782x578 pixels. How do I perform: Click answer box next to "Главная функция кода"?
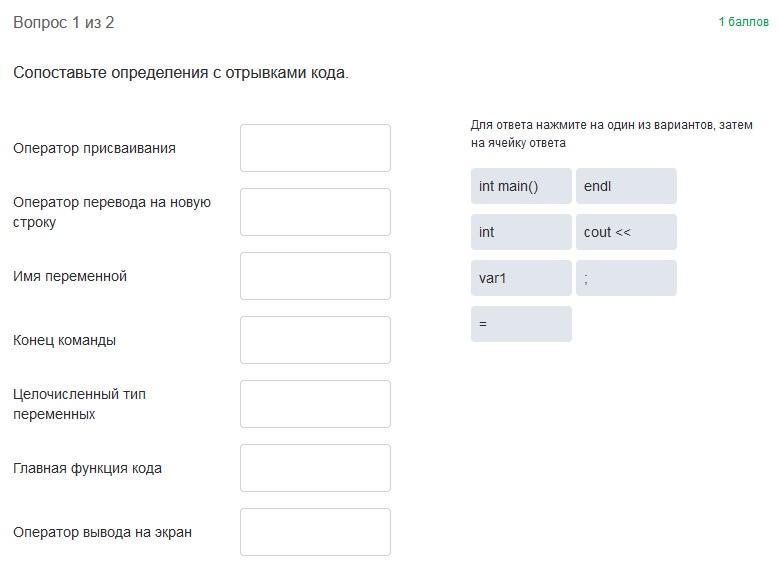pos(315,468)
